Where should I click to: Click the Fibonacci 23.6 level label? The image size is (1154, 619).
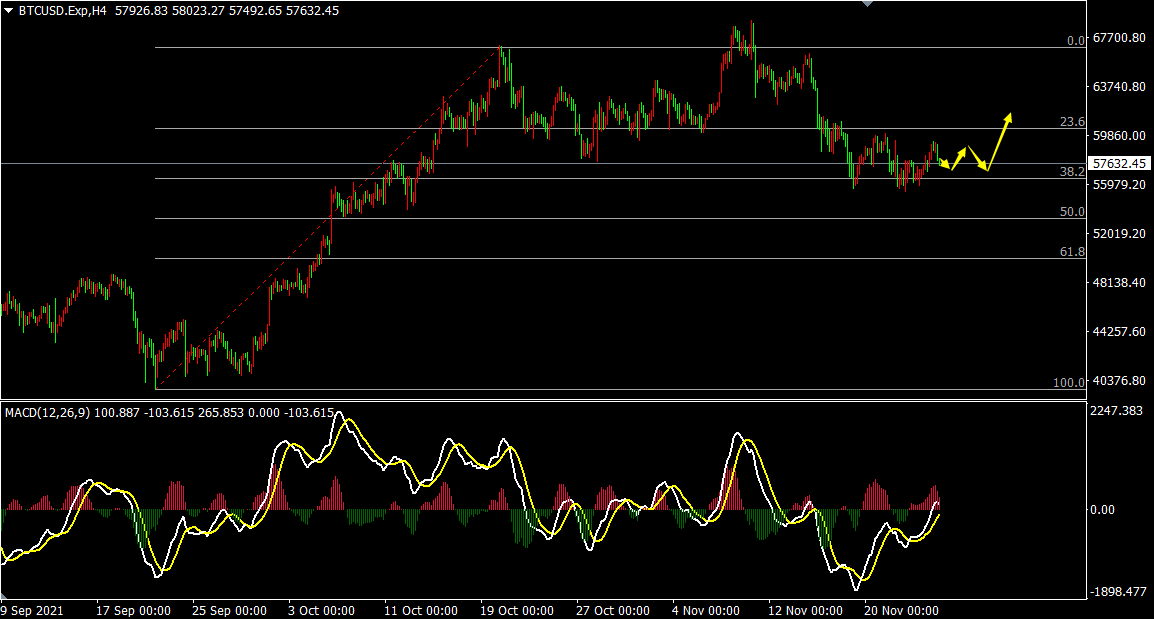[x=1072, y=122]
